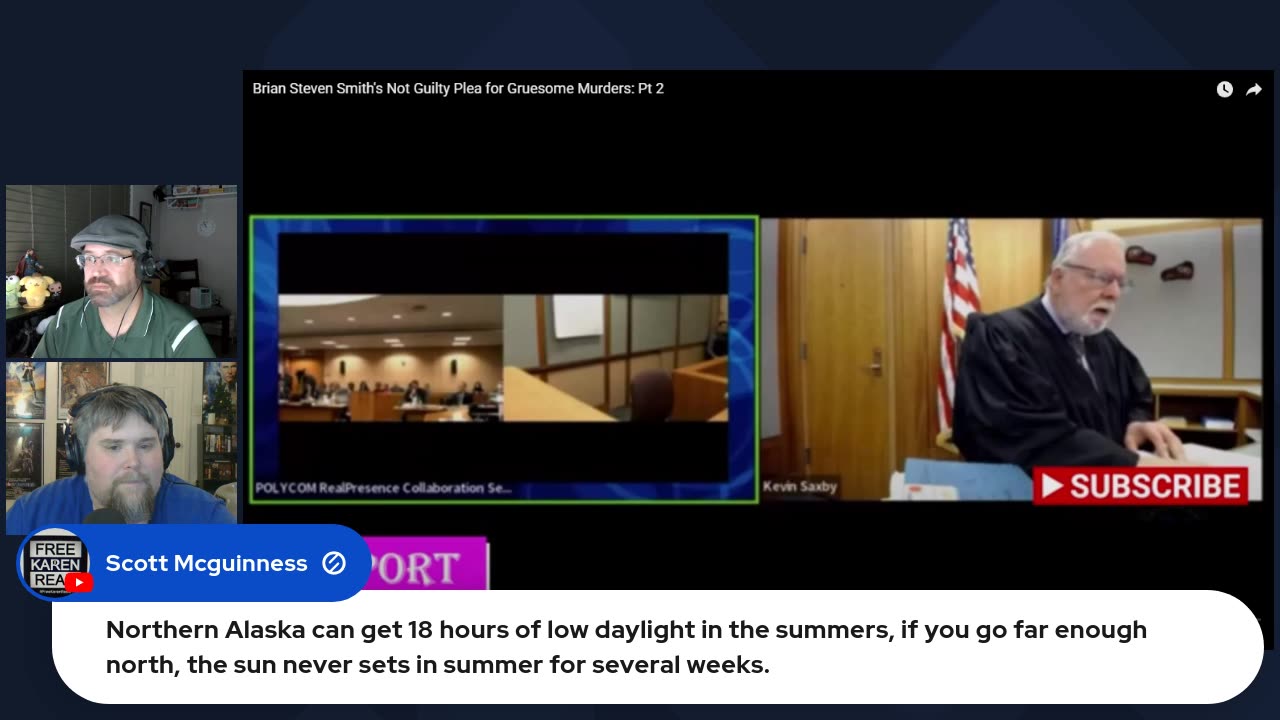Viewport: 1280px width, 720px height.
Task: Click the Watch Later clock icon
Action: tap(1224, 89)
